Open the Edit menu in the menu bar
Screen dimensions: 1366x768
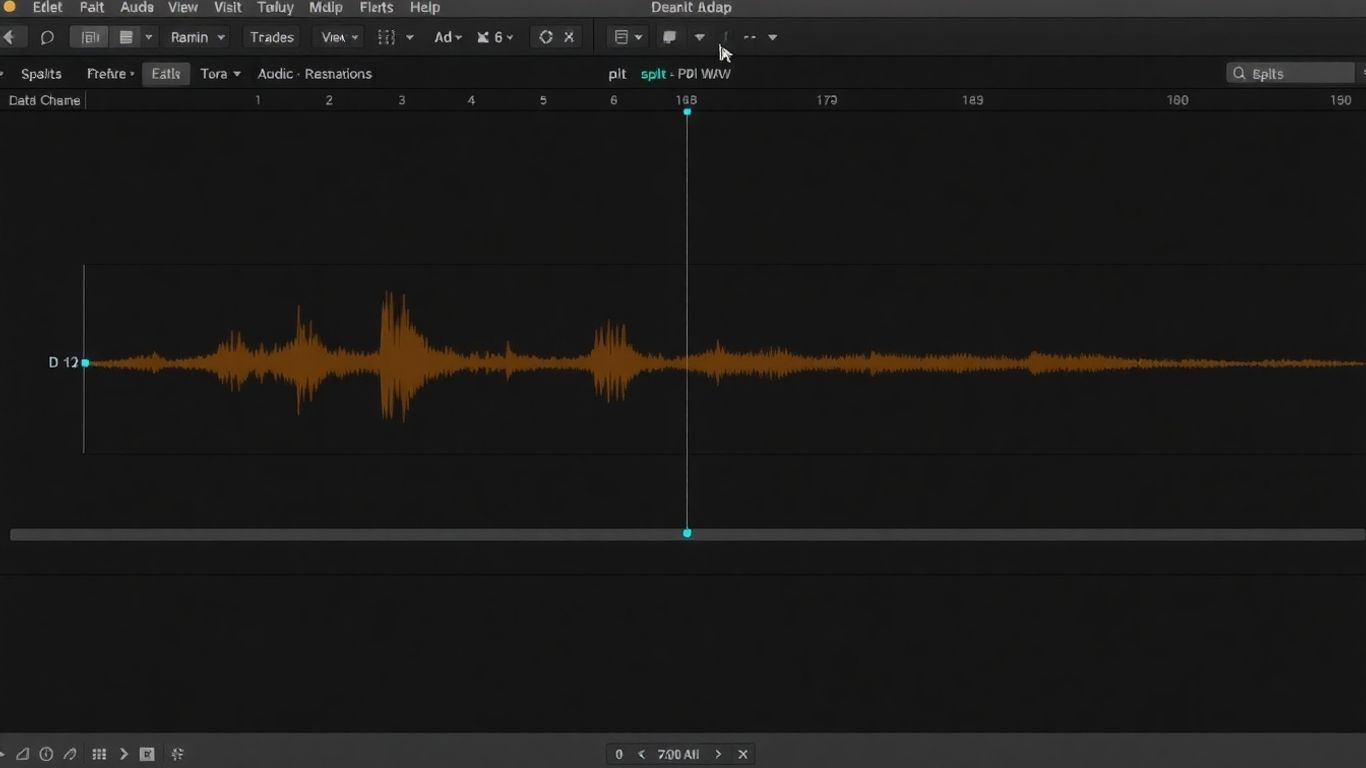[46, 8]
